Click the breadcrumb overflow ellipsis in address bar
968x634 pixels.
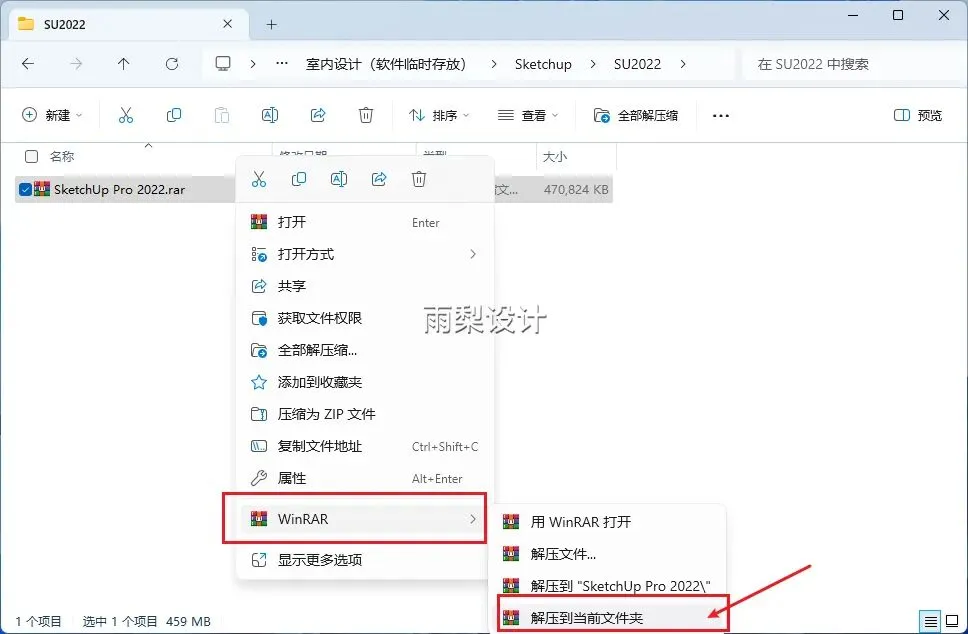coord(282,64)
